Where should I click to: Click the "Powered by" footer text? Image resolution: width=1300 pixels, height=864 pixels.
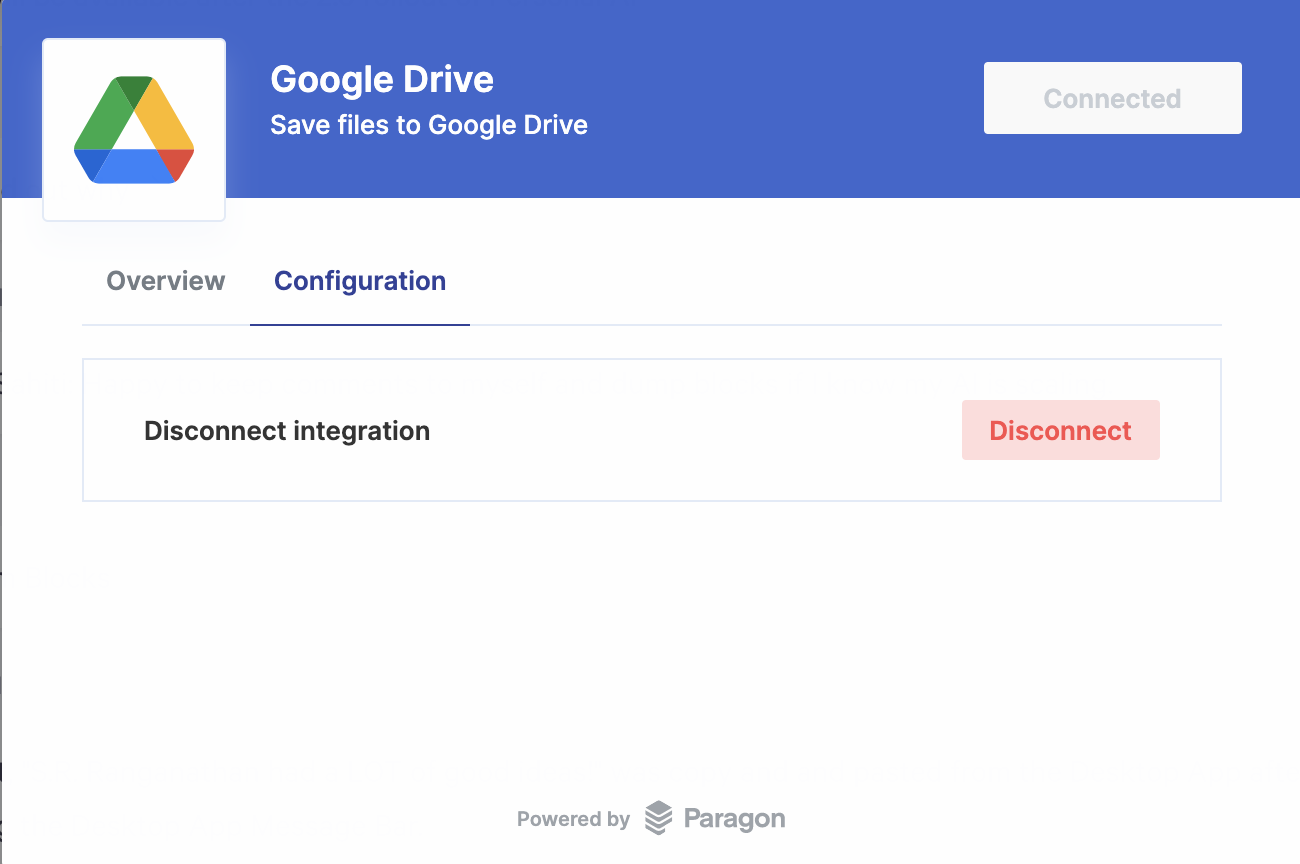[573, 819]
